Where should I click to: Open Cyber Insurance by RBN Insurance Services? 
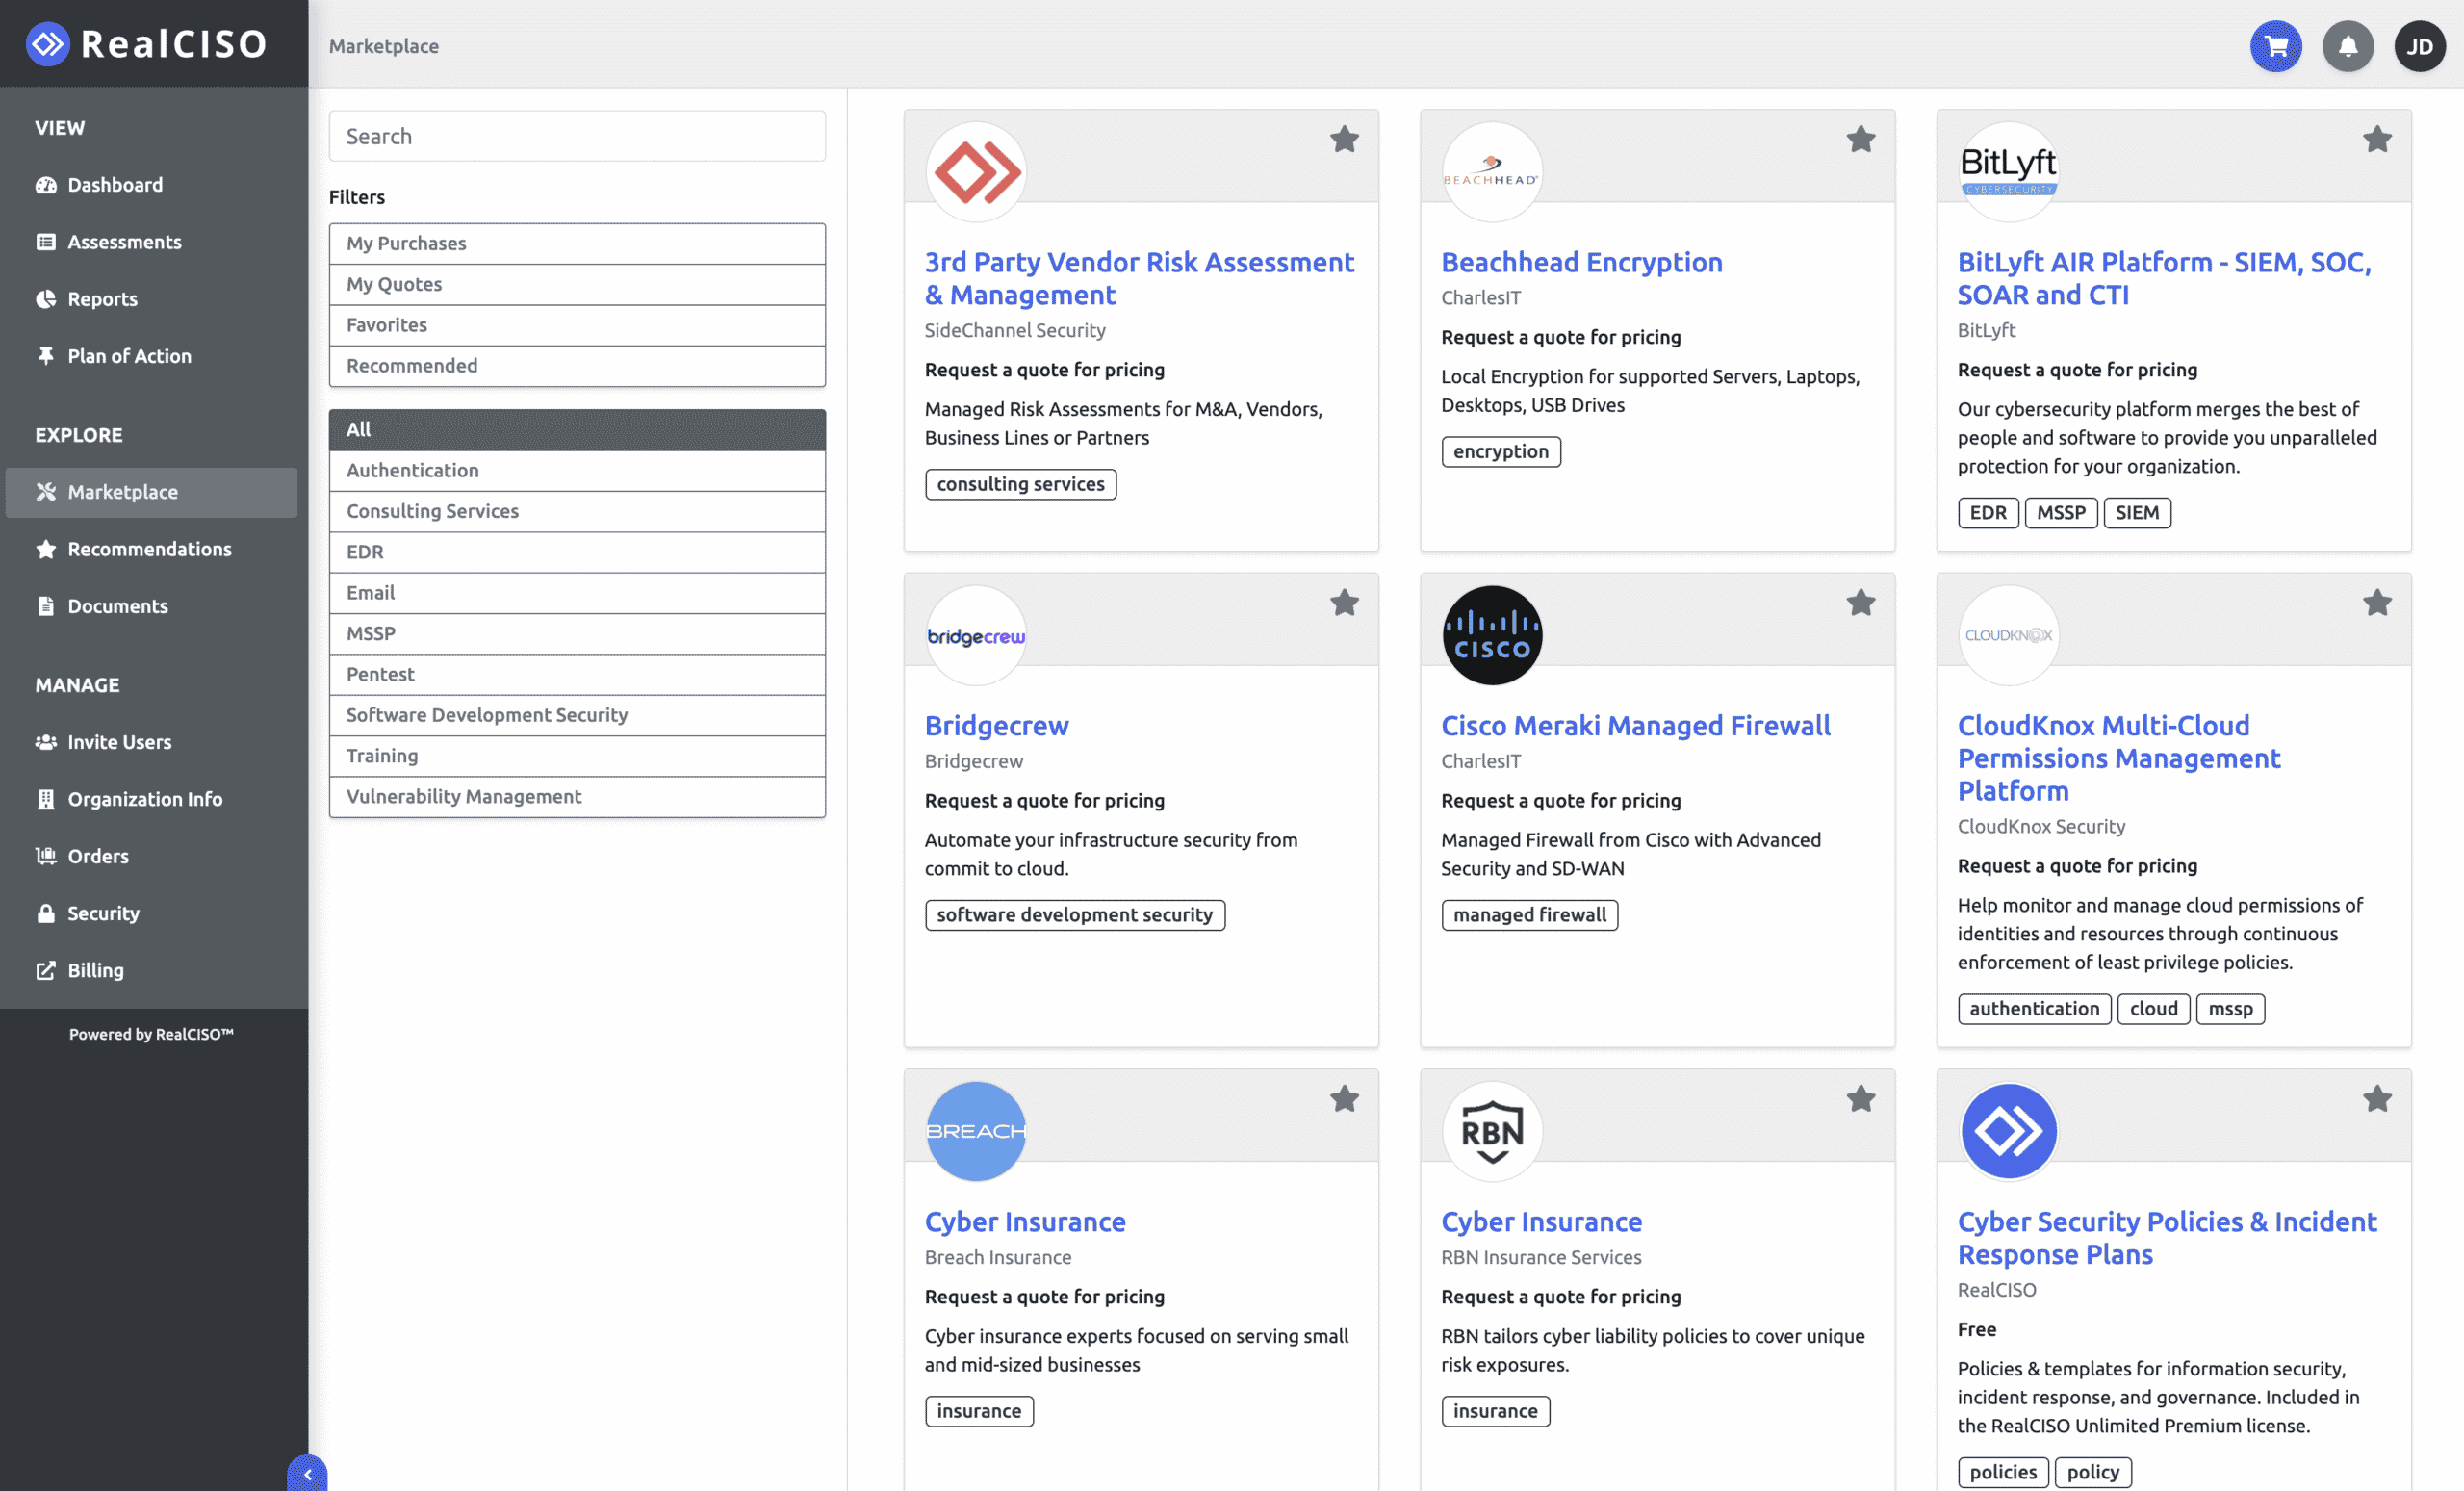tap(1541, 1221)
